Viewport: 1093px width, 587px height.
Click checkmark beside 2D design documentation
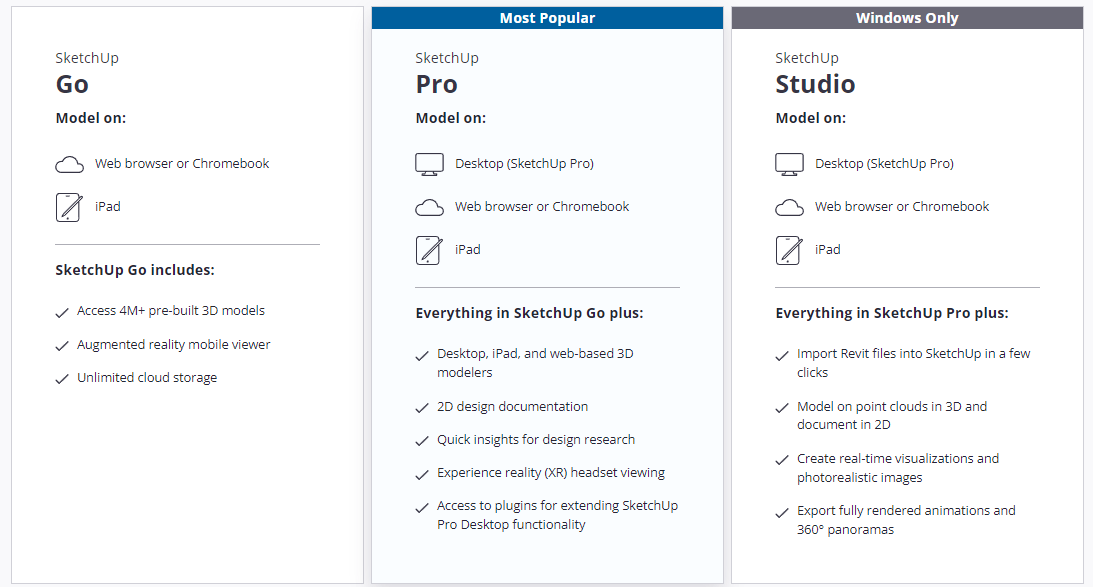tap(422, 408)
